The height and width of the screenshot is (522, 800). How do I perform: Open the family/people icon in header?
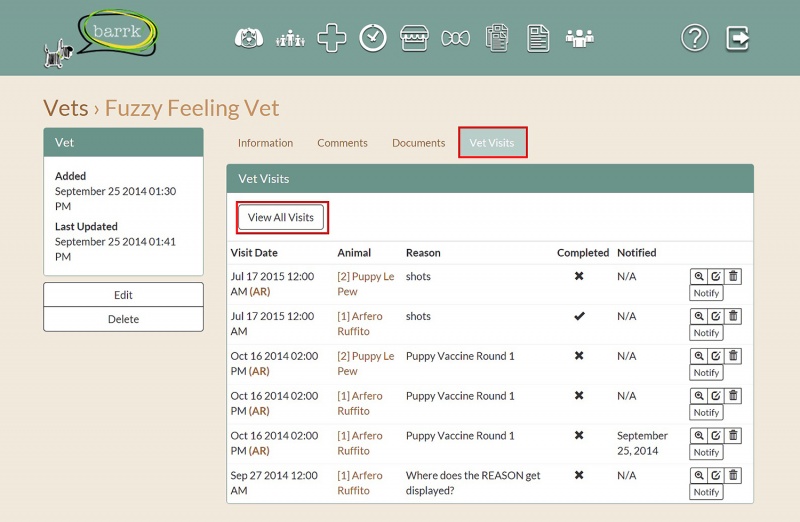pyautogui.click(x=290, y=38)
